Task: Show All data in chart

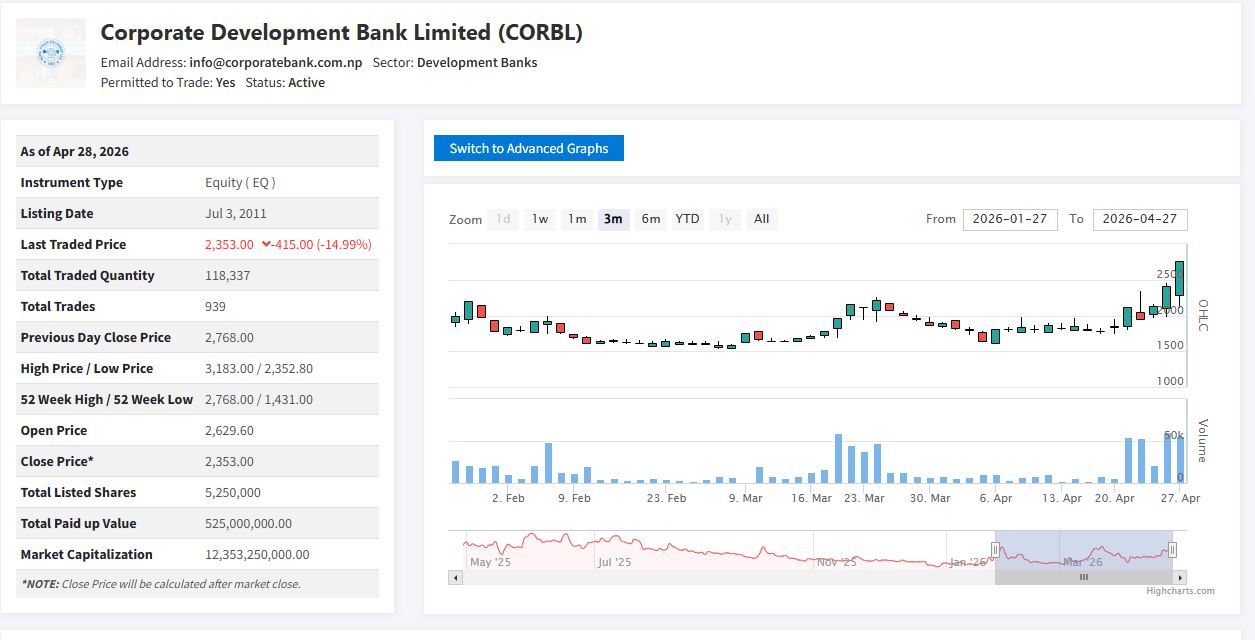Action: click(x=761, y=219)
